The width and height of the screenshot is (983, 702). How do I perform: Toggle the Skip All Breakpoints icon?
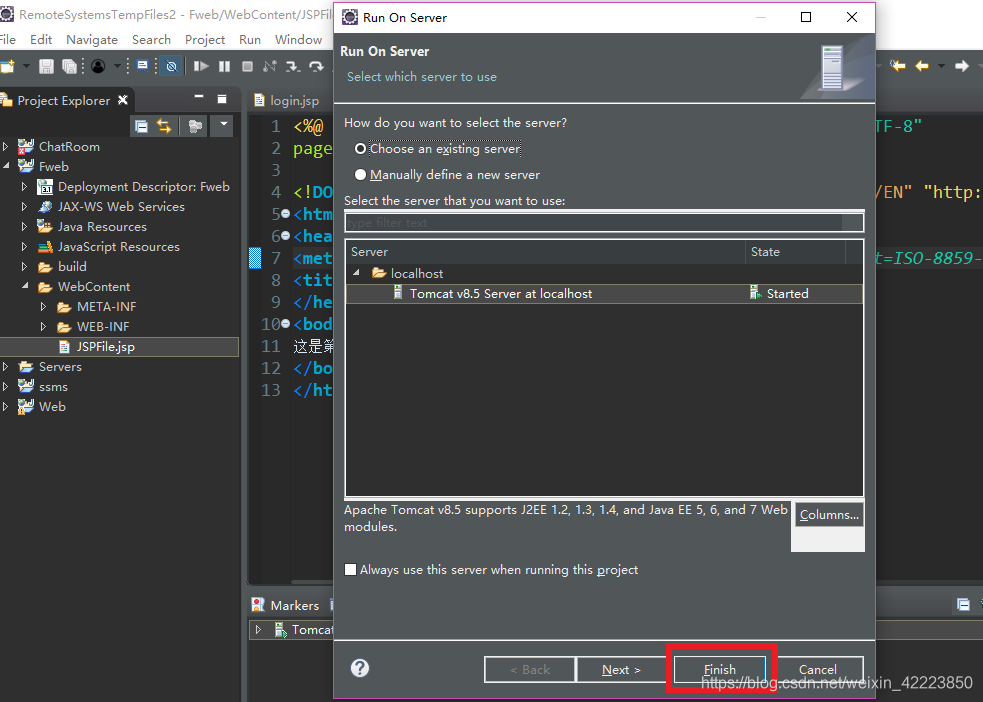coord(171,66)
